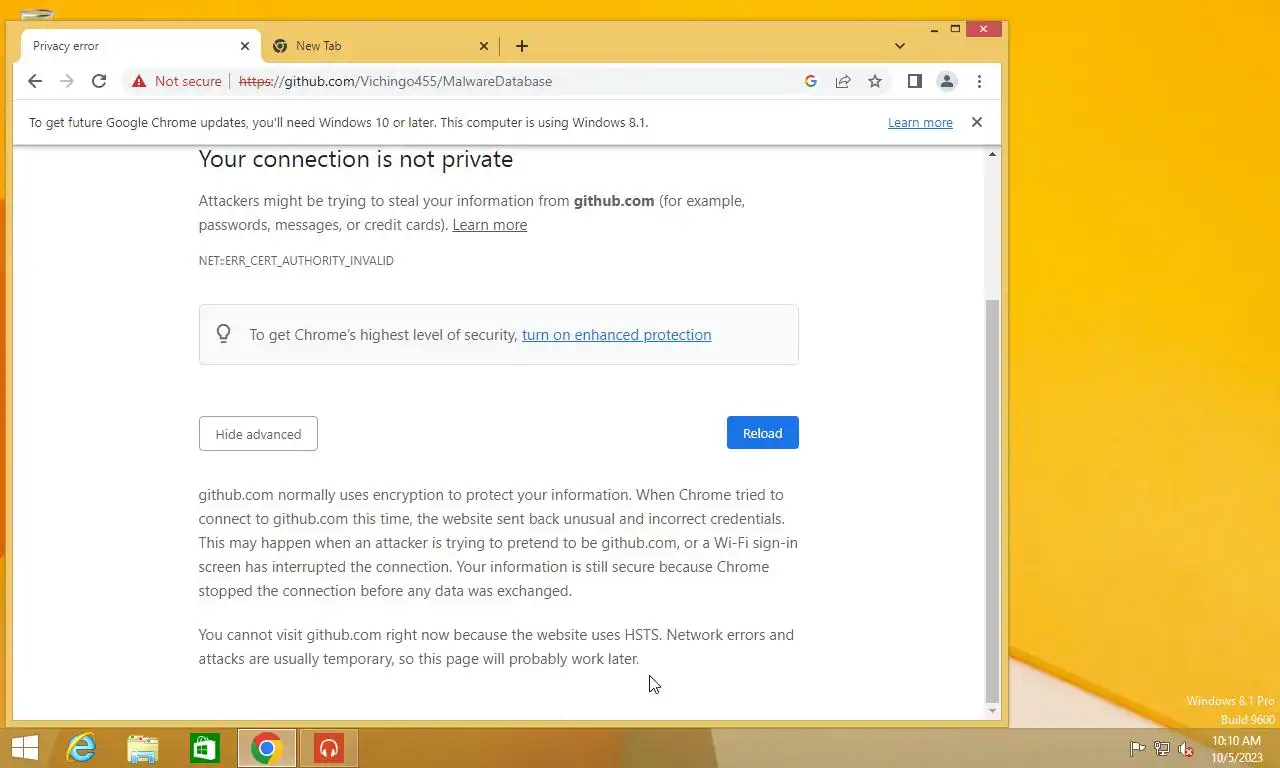This screenshot has width=1280, height=768.
Task: Click the Hide advanced button
Action: 258,434
